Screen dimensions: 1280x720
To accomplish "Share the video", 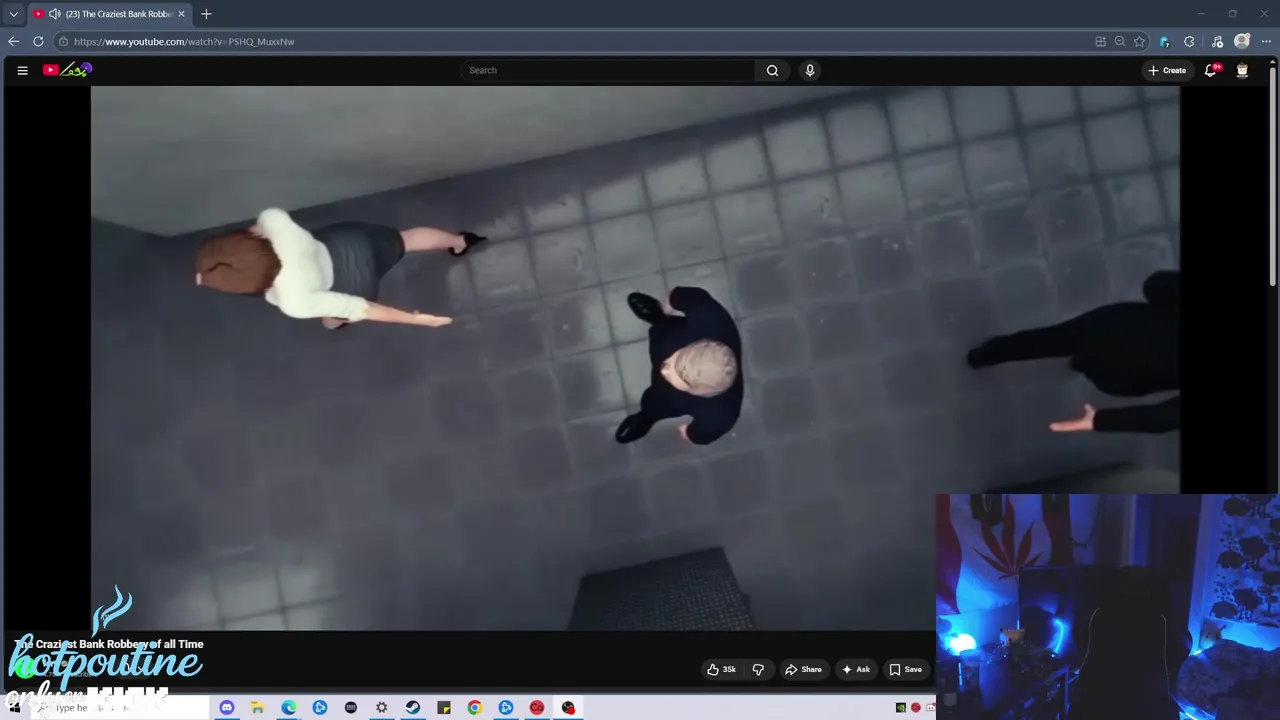I will click(803, 669).
